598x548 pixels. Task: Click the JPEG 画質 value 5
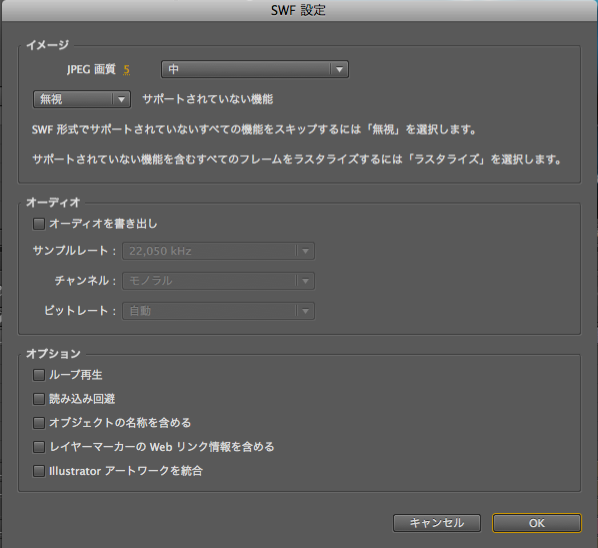pos(127,70)
